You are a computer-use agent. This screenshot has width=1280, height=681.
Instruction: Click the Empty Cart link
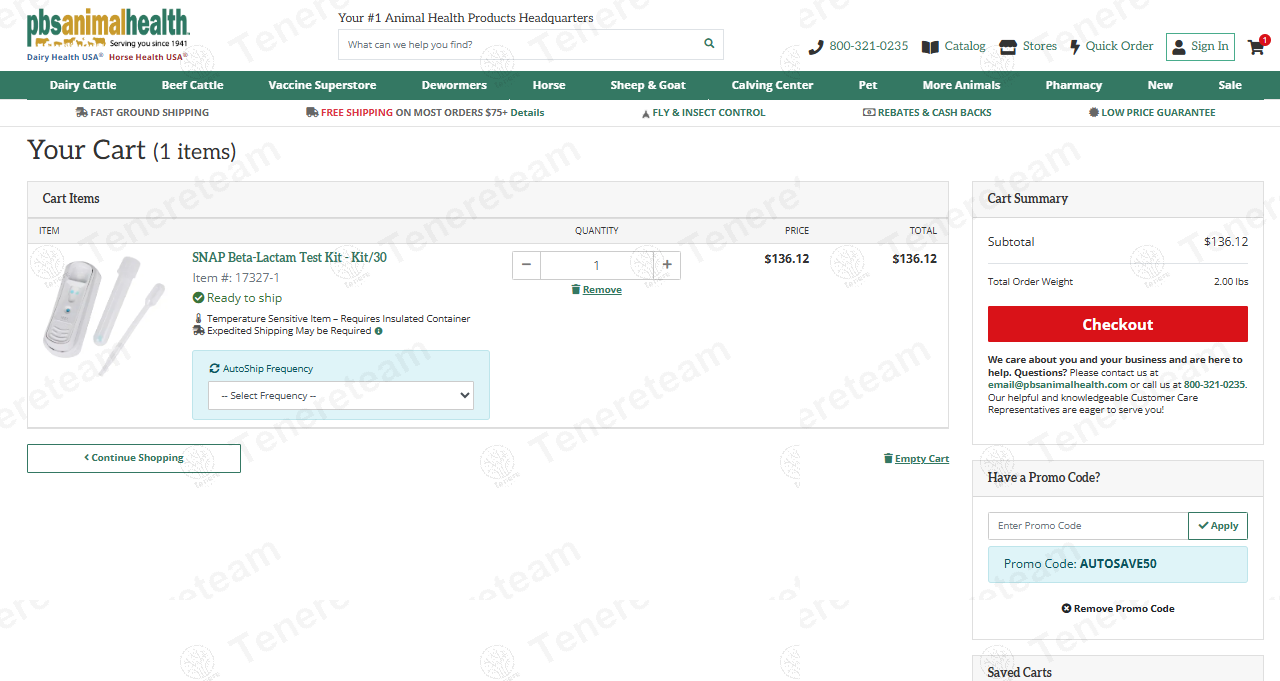click(x=916, y=458)
